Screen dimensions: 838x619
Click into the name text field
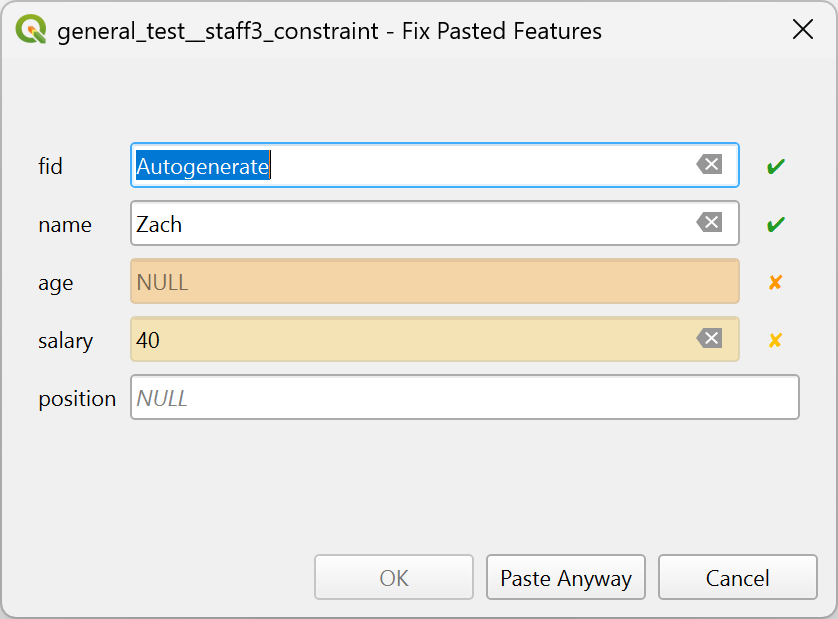[x=410, y=224]
